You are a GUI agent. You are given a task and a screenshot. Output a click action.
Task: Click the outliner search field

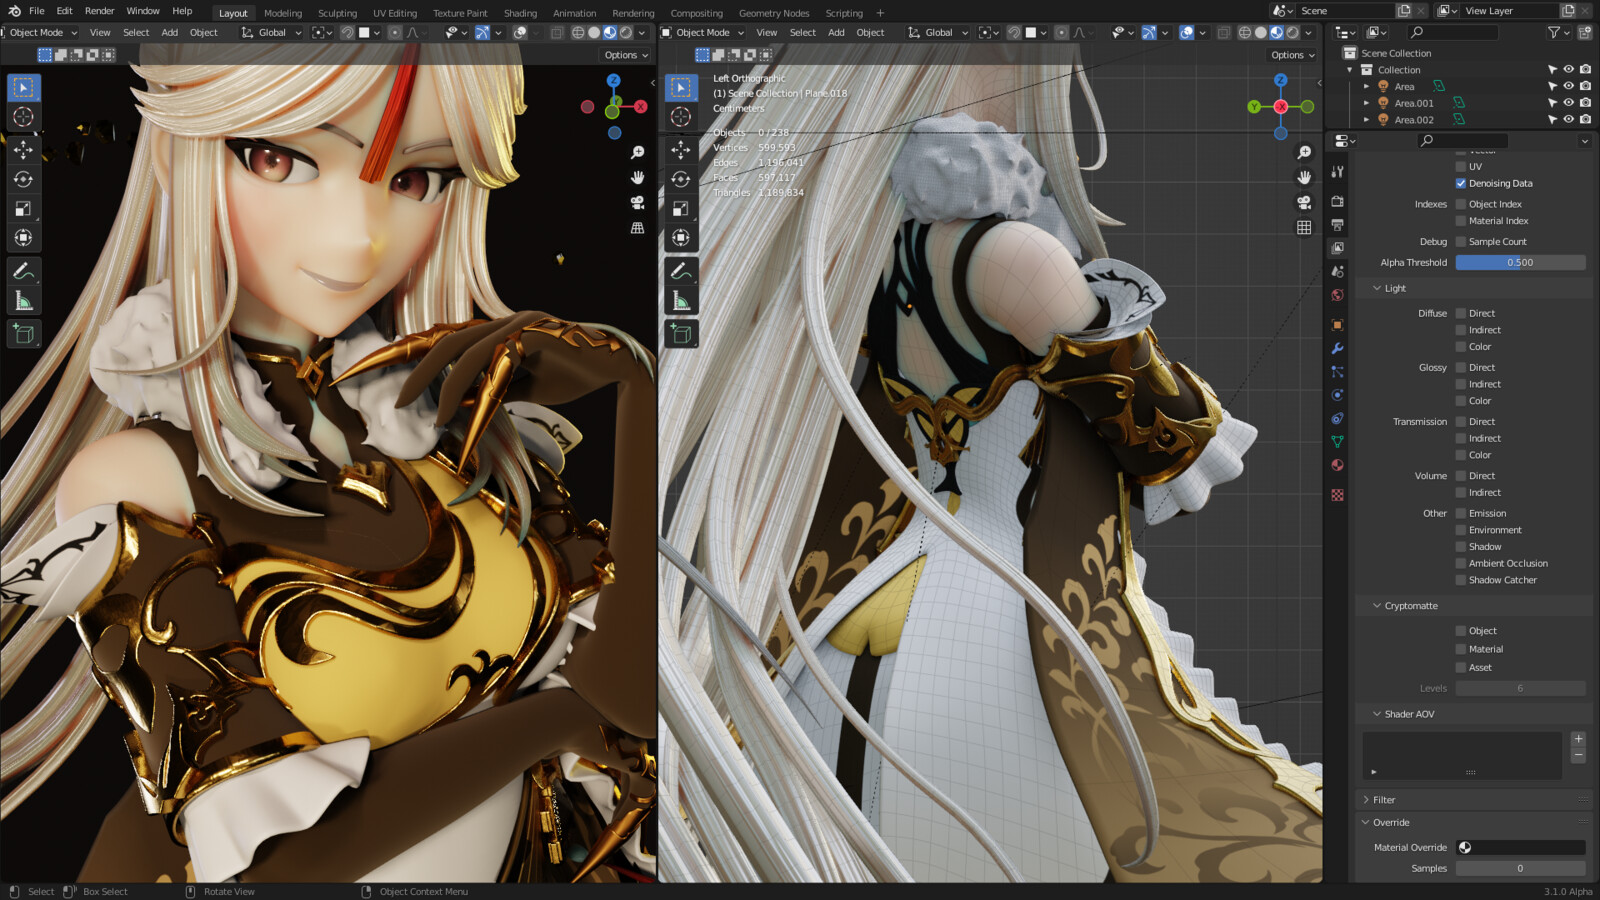tap(1452, 33)
